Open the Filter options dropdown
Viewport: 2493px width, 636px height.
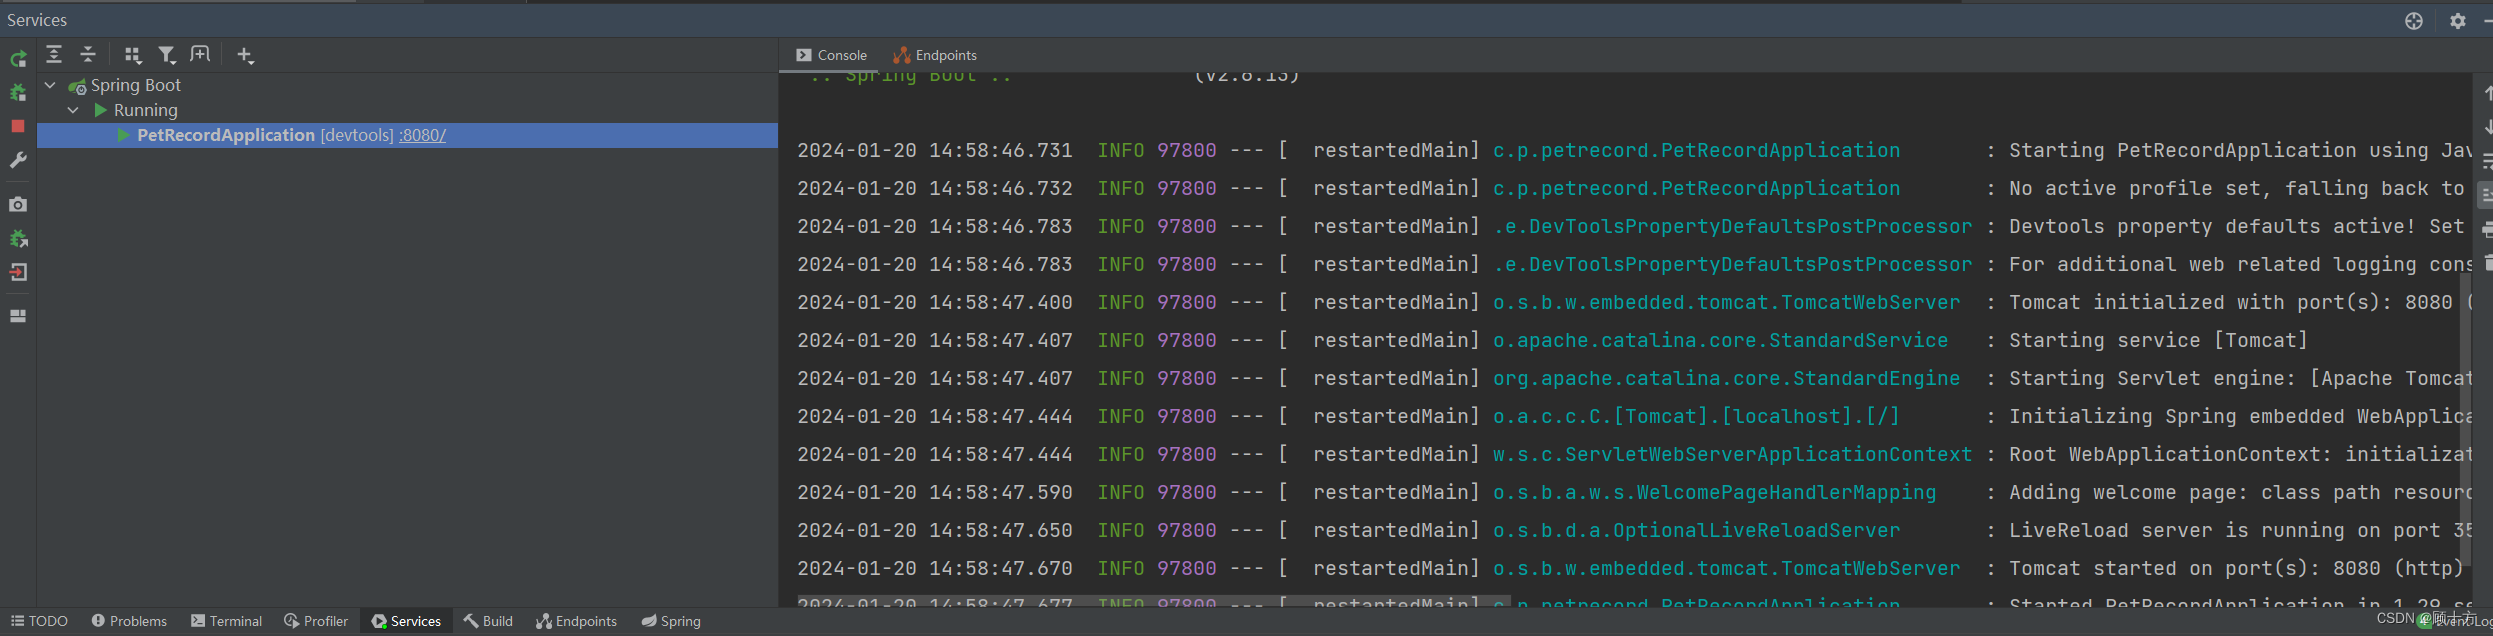click(x=167, y=55)
